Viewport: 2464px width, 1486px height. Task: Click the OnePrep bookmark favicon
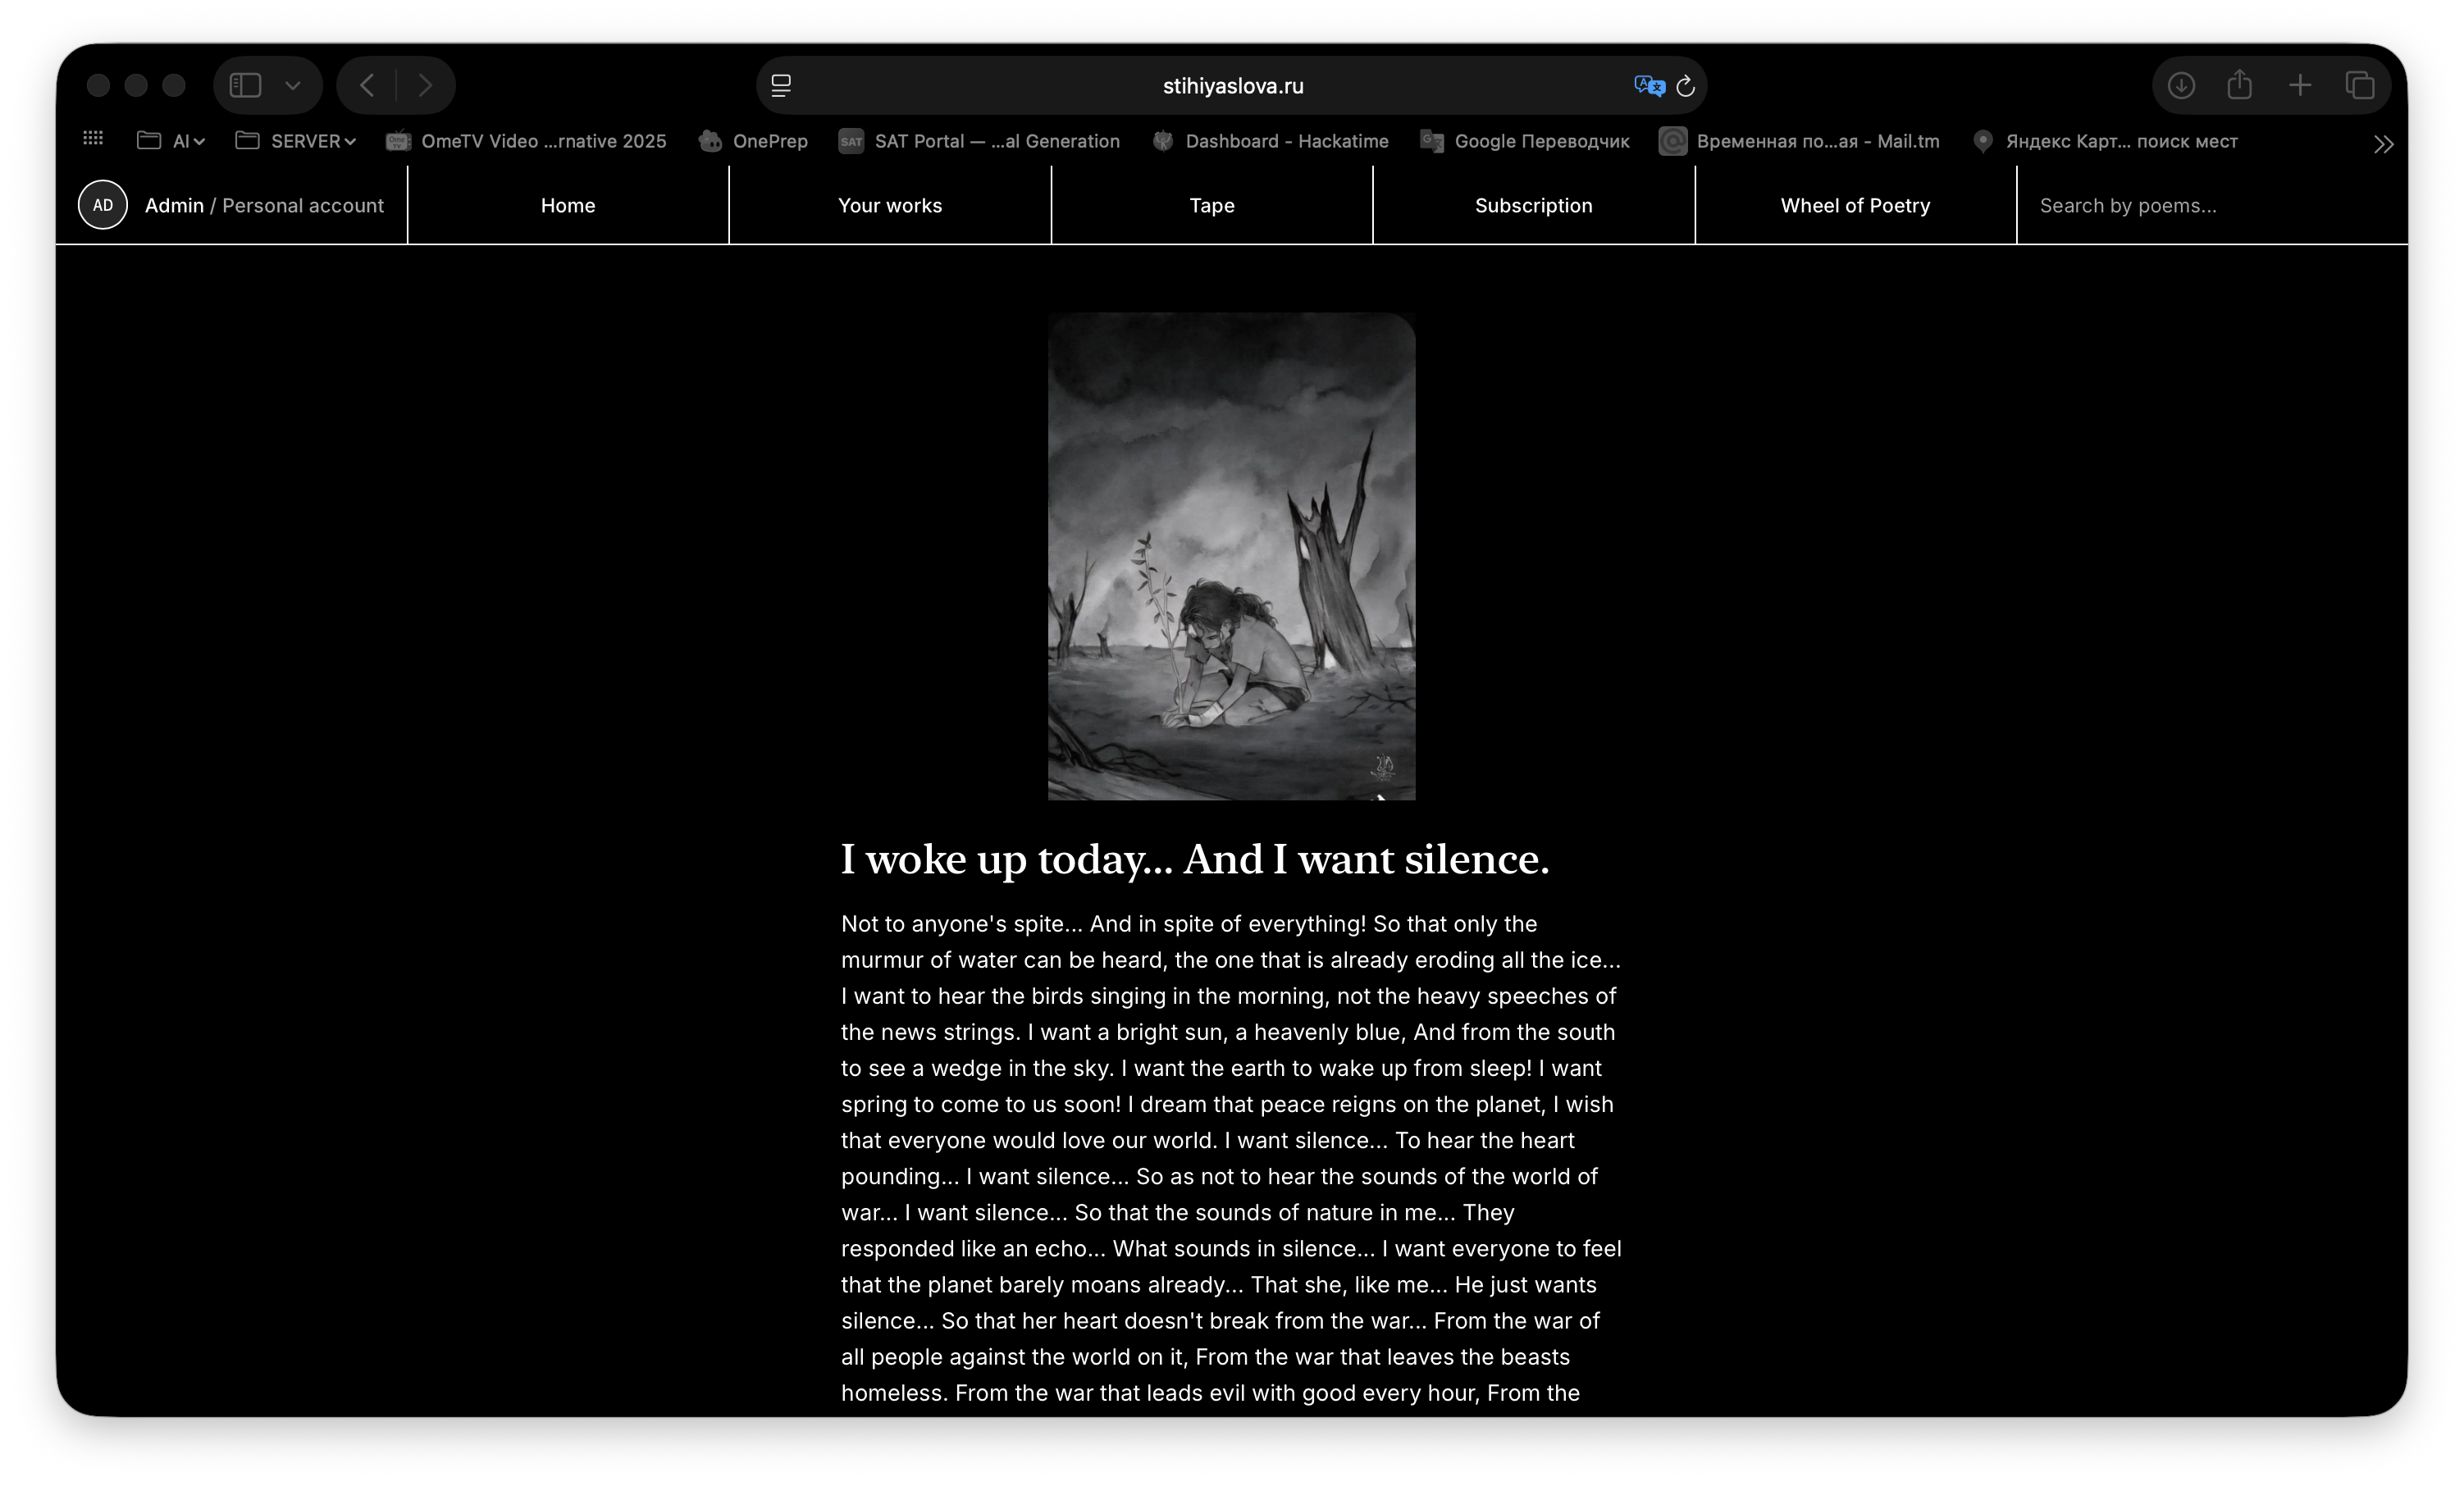[710, 141]
